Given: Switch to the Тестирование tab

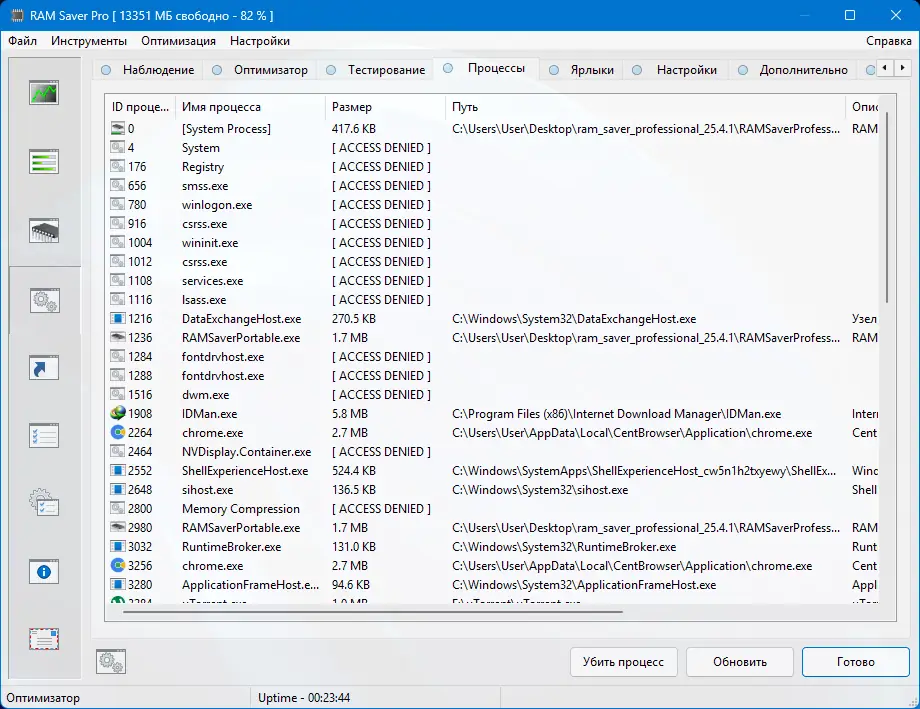Looking at the screenshot, I should [376, 70].
